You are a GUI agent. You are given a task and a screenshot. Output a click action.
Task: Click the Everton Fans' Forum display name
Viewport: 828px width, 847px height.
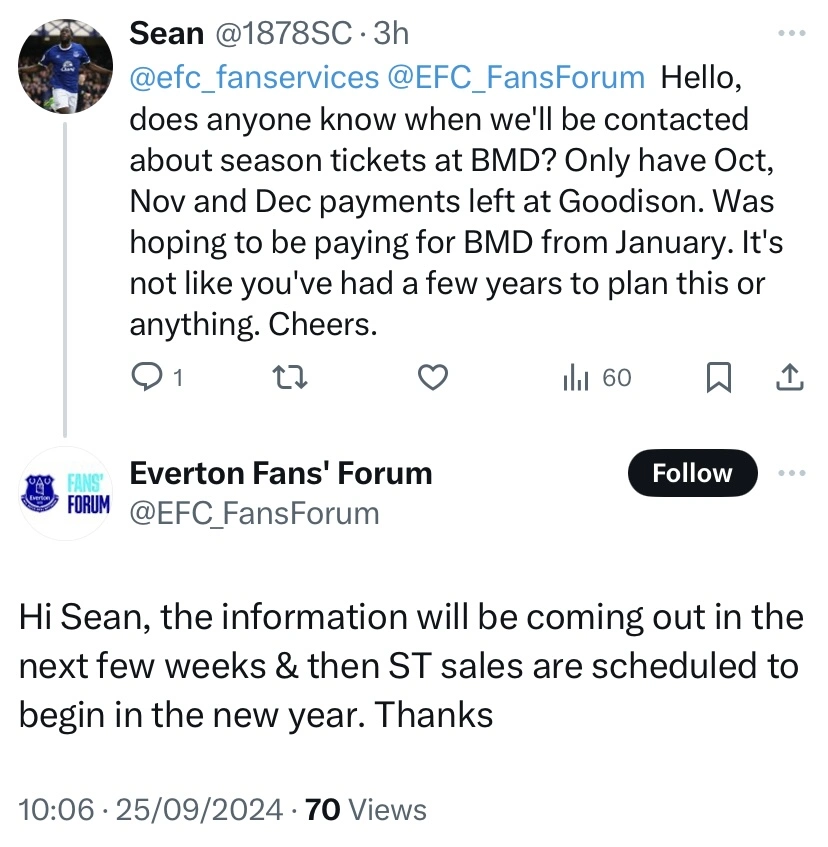pyautogui.click(x=281, y=473)
